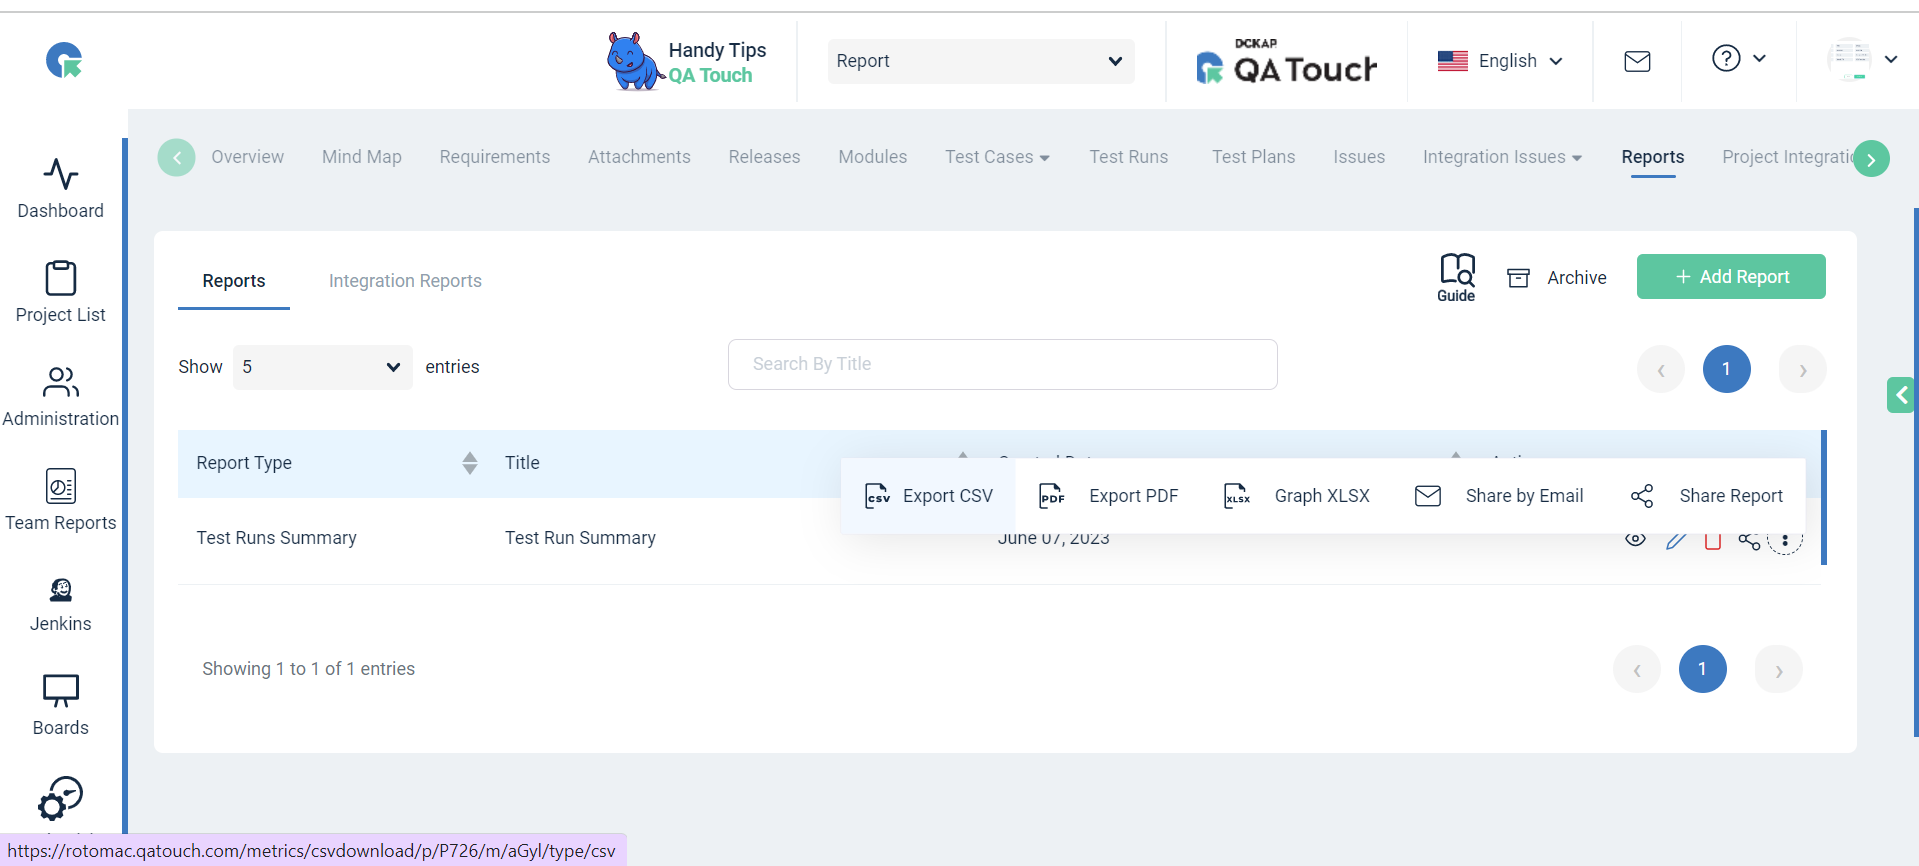Open the Dashboard from the sidebar
Image resolution: width=1919 pixels, height=866 pixels.
click(61, 188)
